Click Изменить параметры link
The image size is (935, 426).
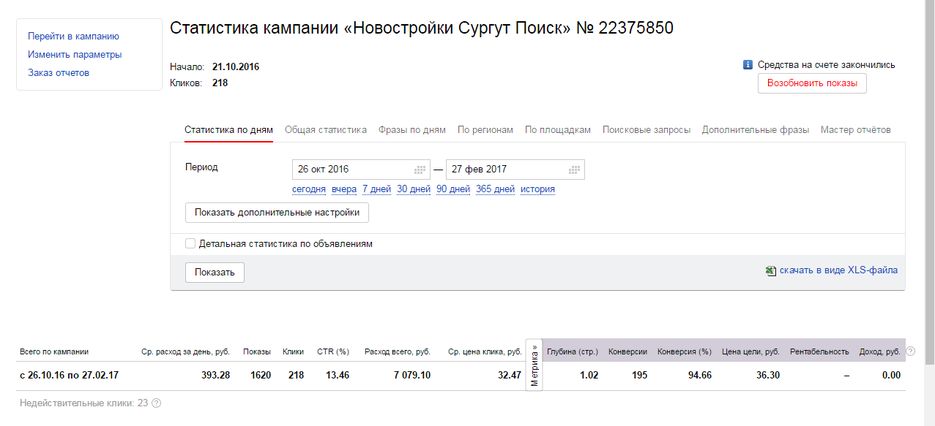click(x=75, y=54)
